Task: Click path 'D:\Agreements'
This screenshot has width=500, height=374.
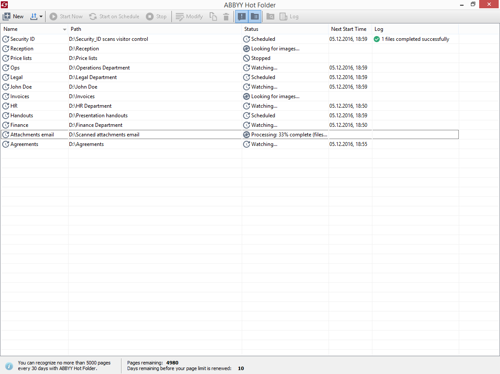Action: tap(86, 144)
